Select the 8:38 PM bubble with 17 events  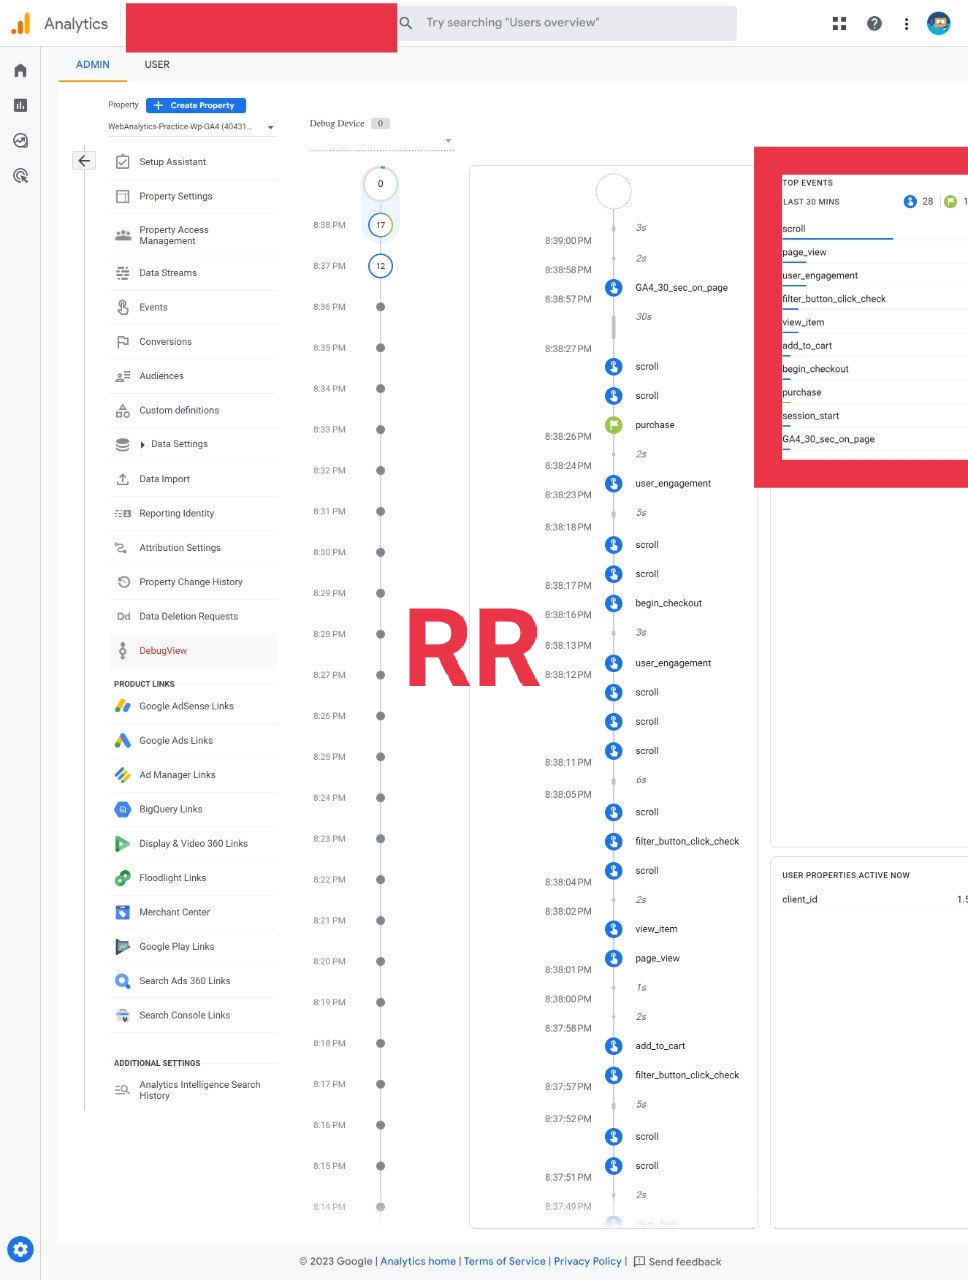click(x=380, y=225)
